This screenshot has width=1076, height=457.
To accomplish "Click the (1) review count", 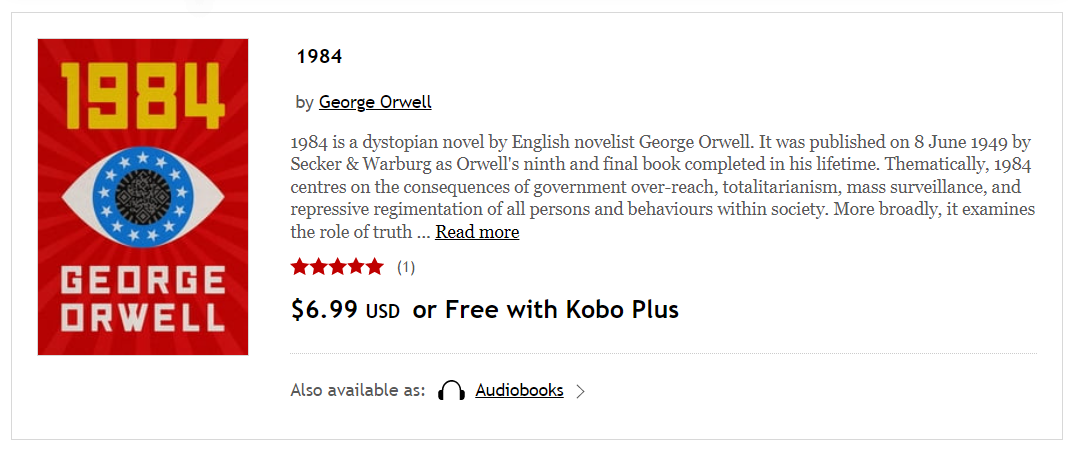I will pyautogui.click(x=406, y=268).
